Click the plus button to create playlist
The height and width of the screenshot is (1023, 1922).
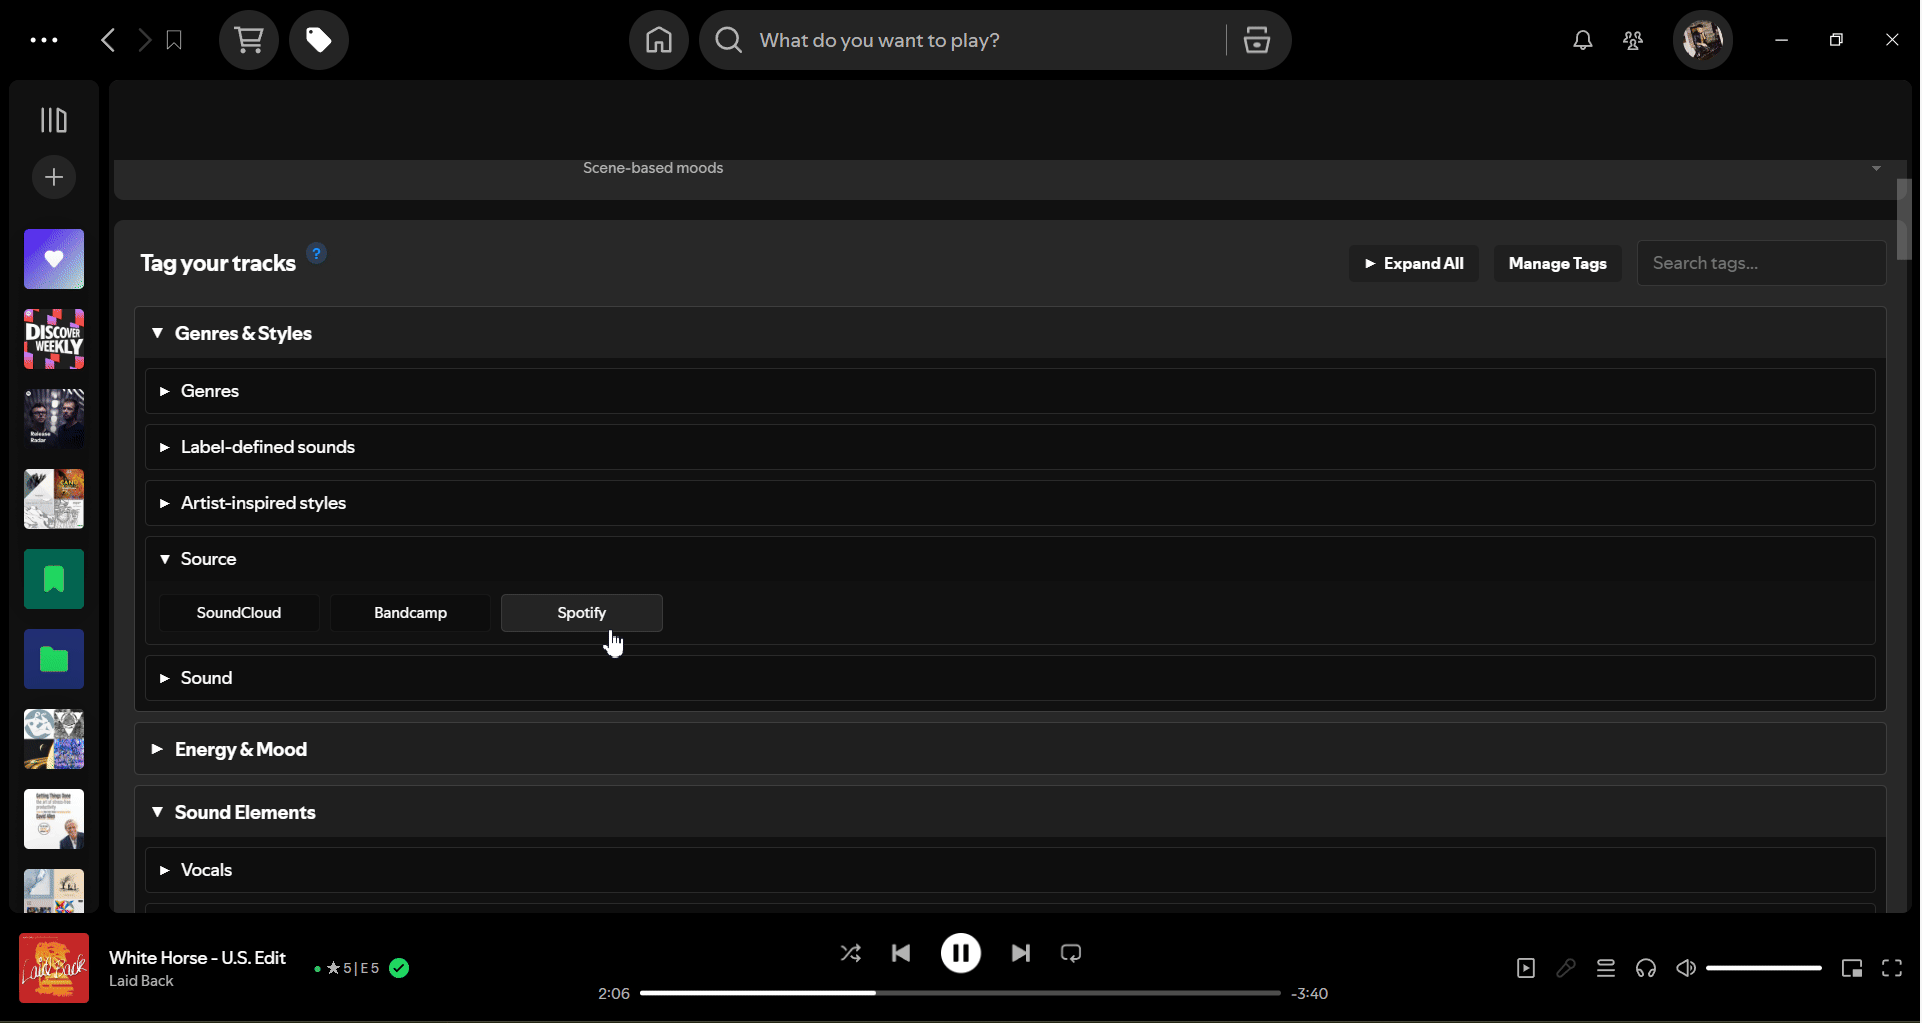54,177
